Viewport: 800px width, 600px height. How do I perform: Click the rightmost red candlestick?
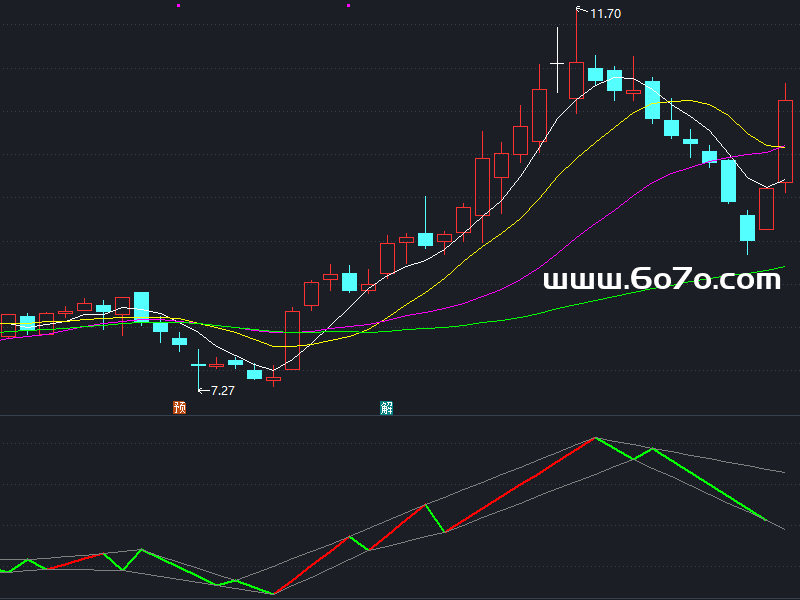pyautogui.click(x=785, y=140)
